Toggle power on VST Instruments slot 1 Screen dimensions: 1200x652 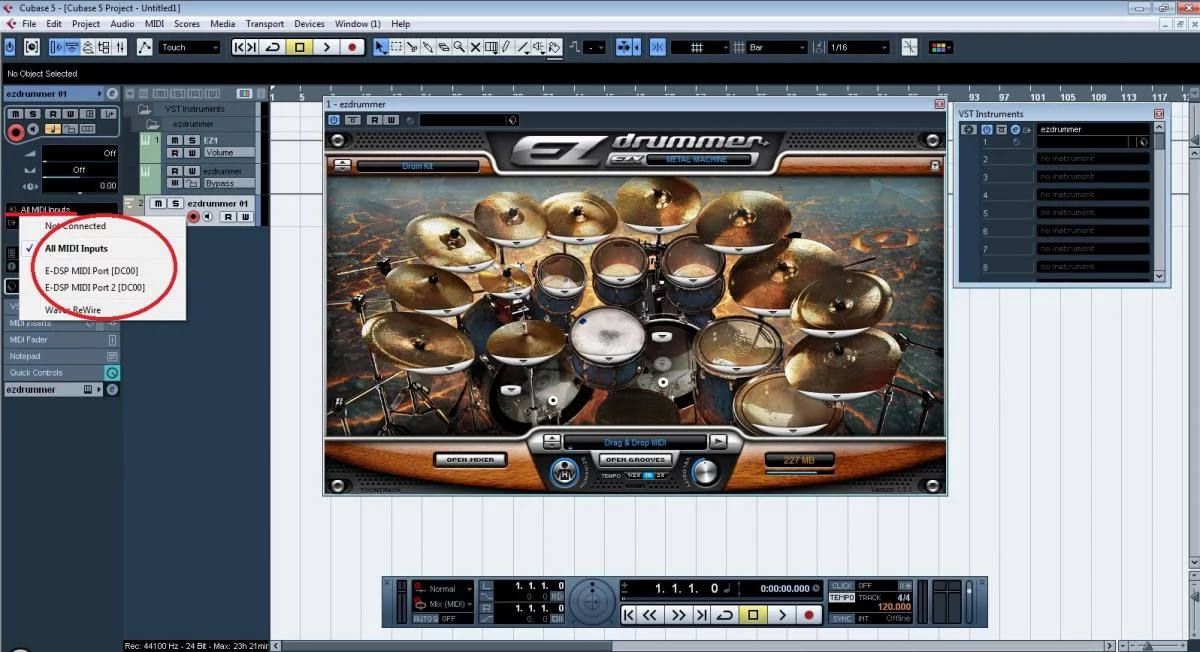tap(986, 129)
